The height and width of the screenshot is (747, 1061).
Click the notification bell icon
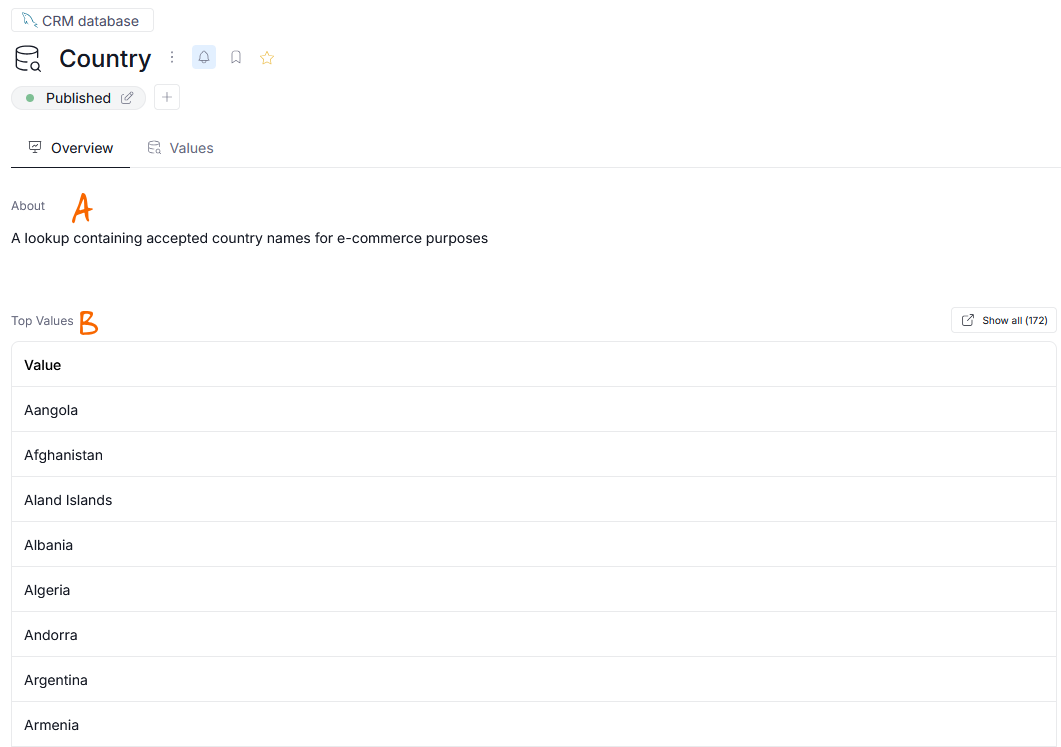point(204,57)
